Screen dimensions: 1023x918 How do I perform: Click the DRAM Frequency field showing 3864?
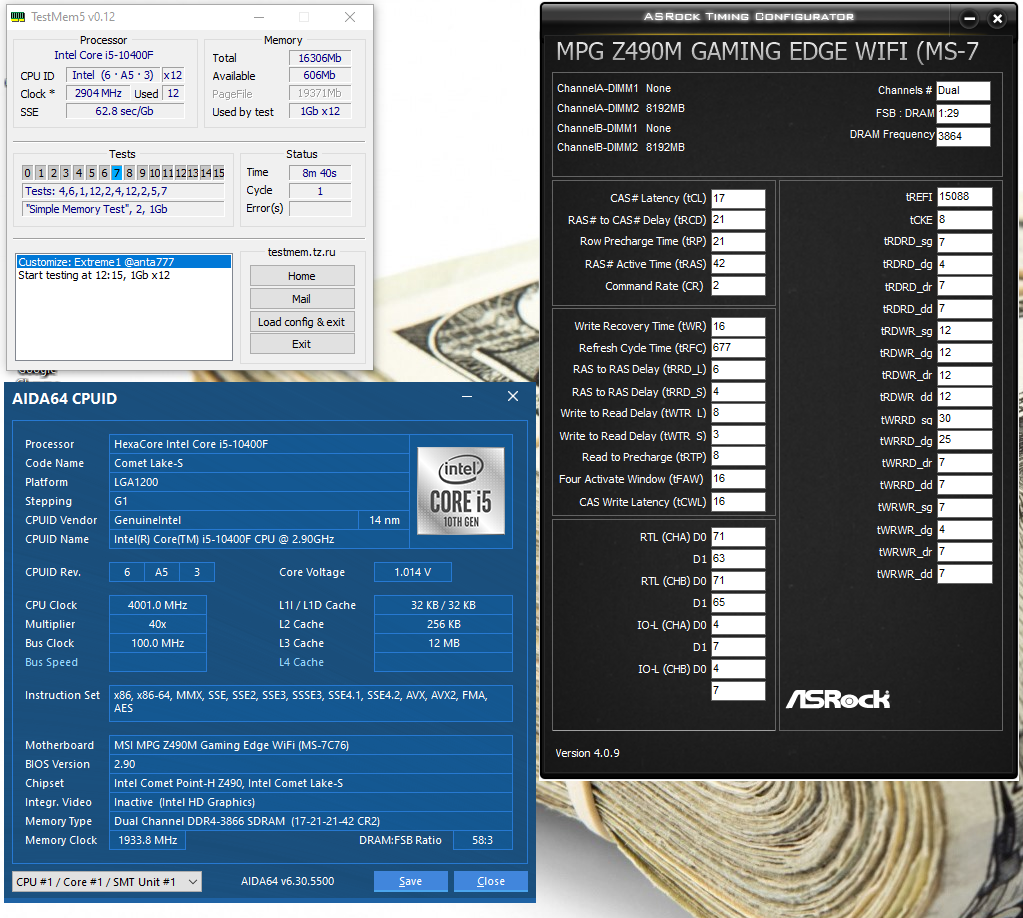click(x=963, y=136)
